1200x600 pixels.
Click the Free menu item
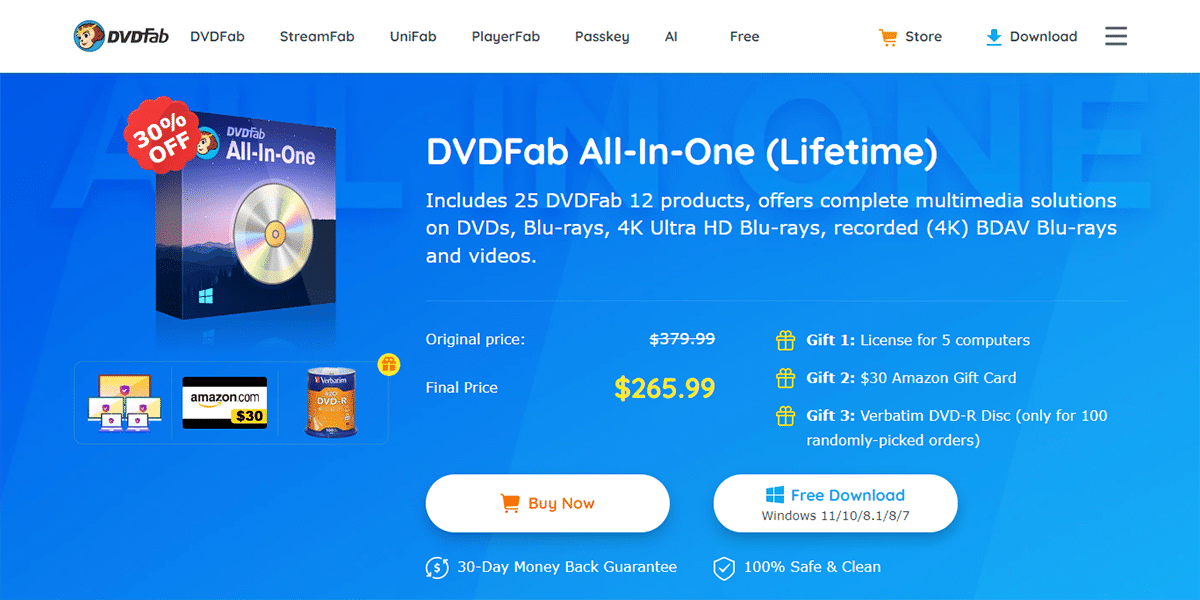(745, 36)
